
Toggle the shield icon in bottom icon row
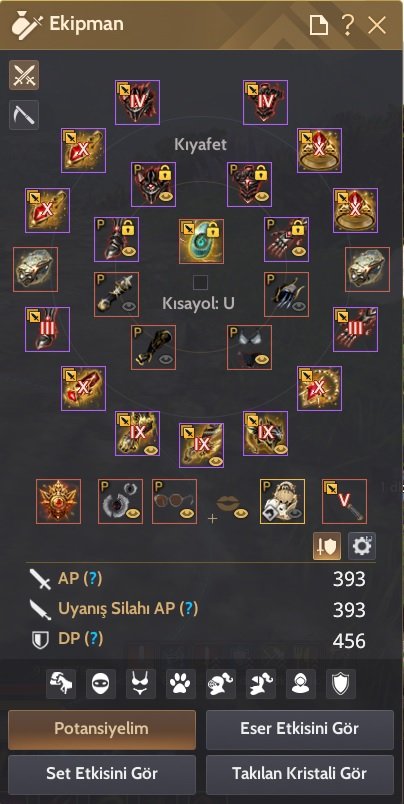[x=340, y=684]
